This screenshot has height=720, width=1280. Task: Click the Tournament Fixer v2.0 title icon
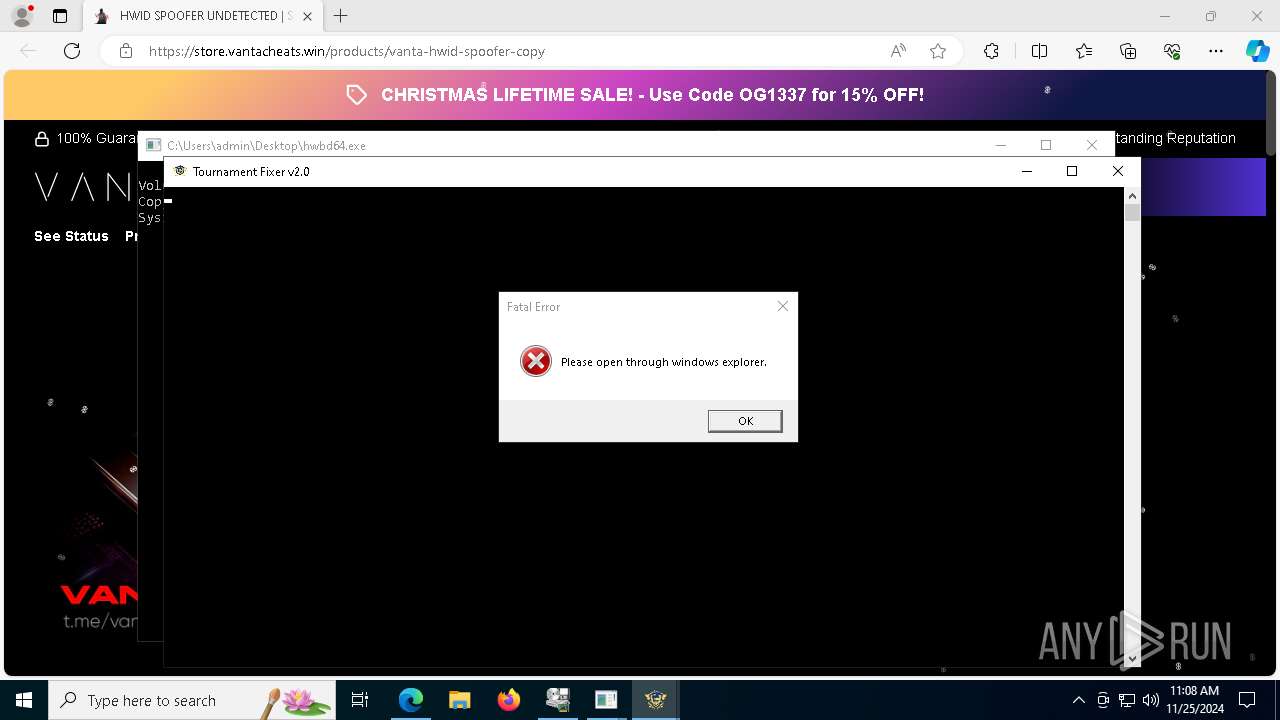[x=180, y=171]
